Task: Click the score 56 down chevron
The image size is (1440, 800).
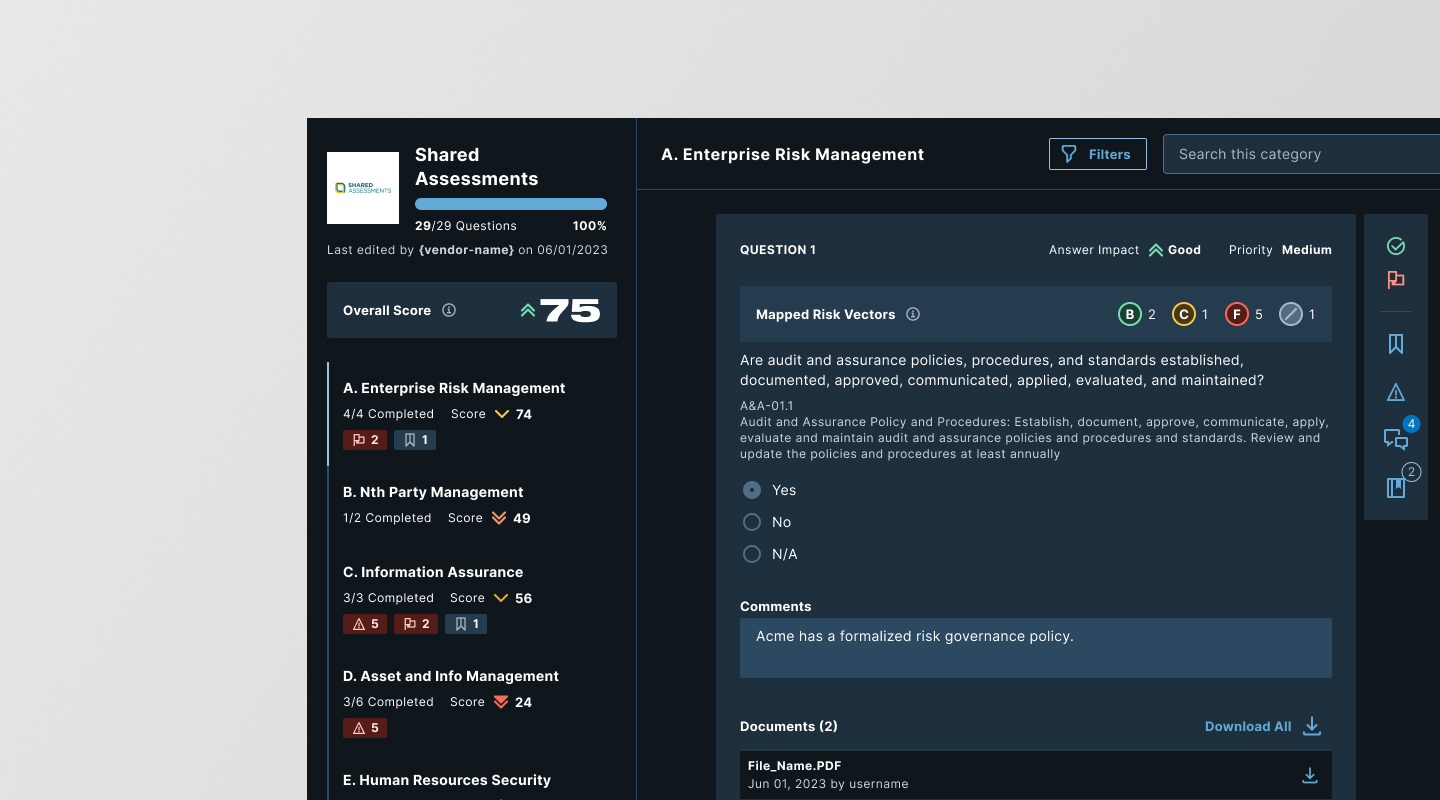Action: 502,598
